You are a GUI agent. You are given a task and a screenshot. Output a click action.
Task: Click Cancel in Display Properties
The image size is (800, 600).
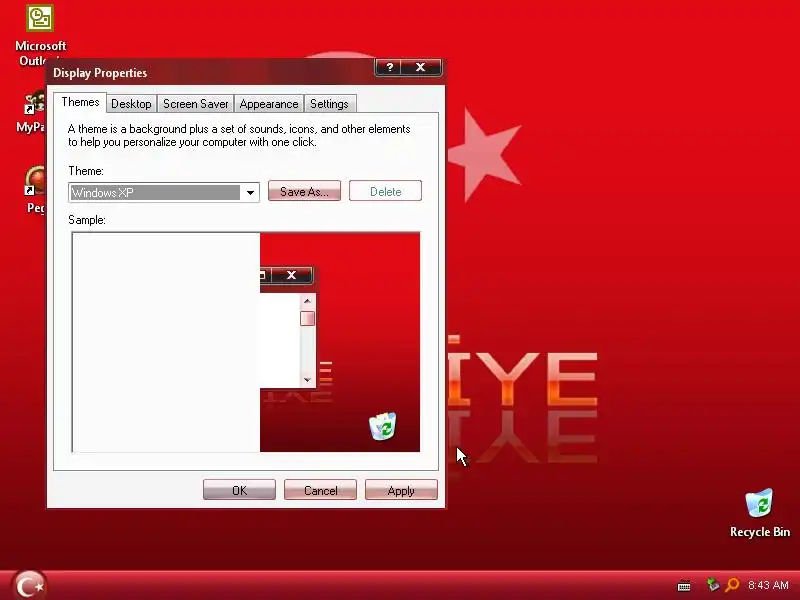tap(320, 490)
